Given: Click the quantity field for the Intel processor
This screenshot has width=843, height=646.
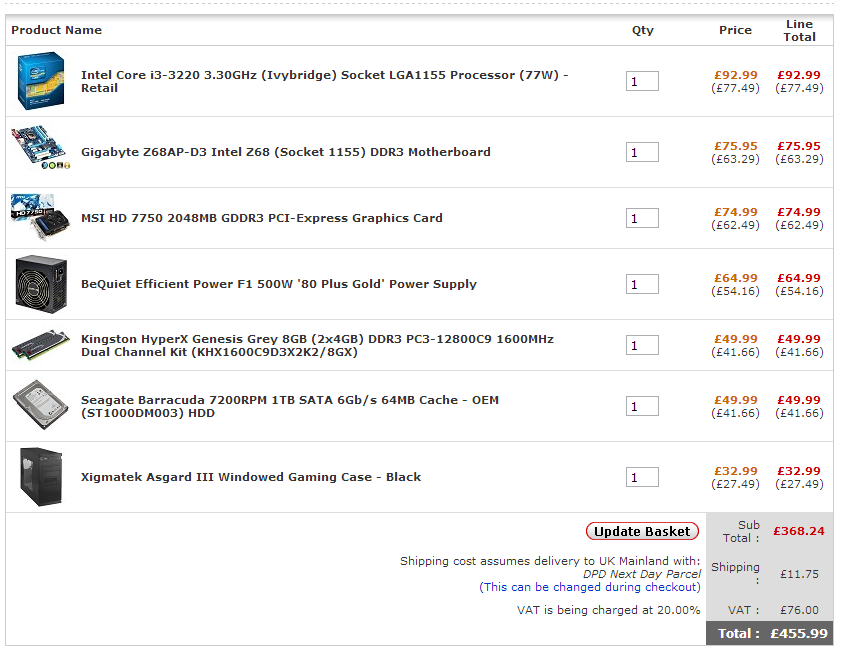Looking at the screenshot, I should tap(642, 82).
